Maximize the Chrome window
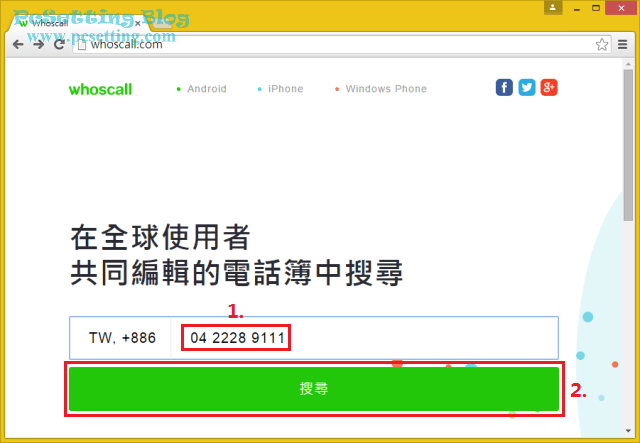Image resolution: width=640 pixels, height=443 pixels. click(596, 8)
